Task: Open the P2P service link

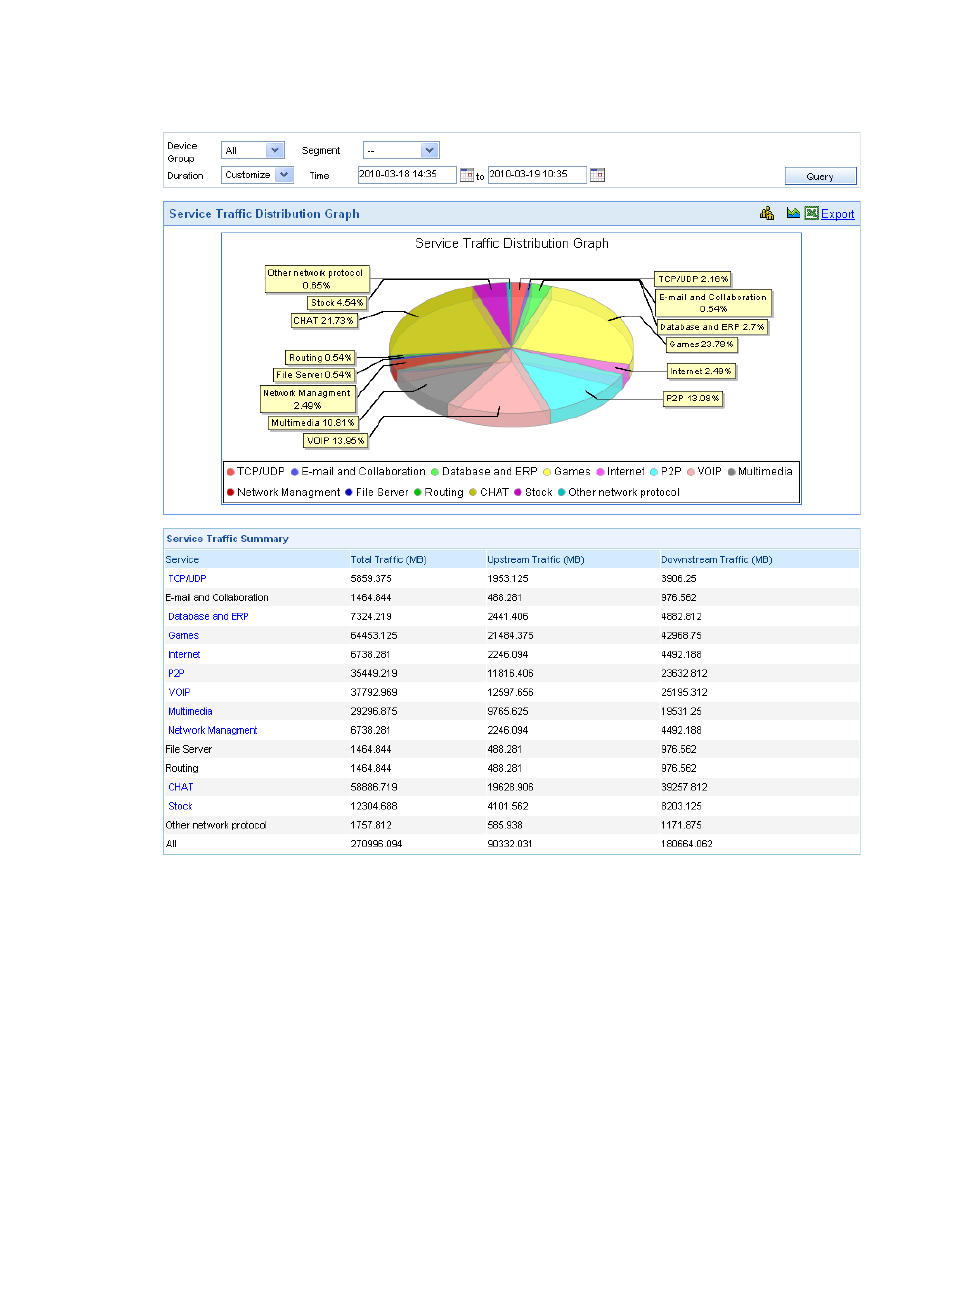Action: 176,674
